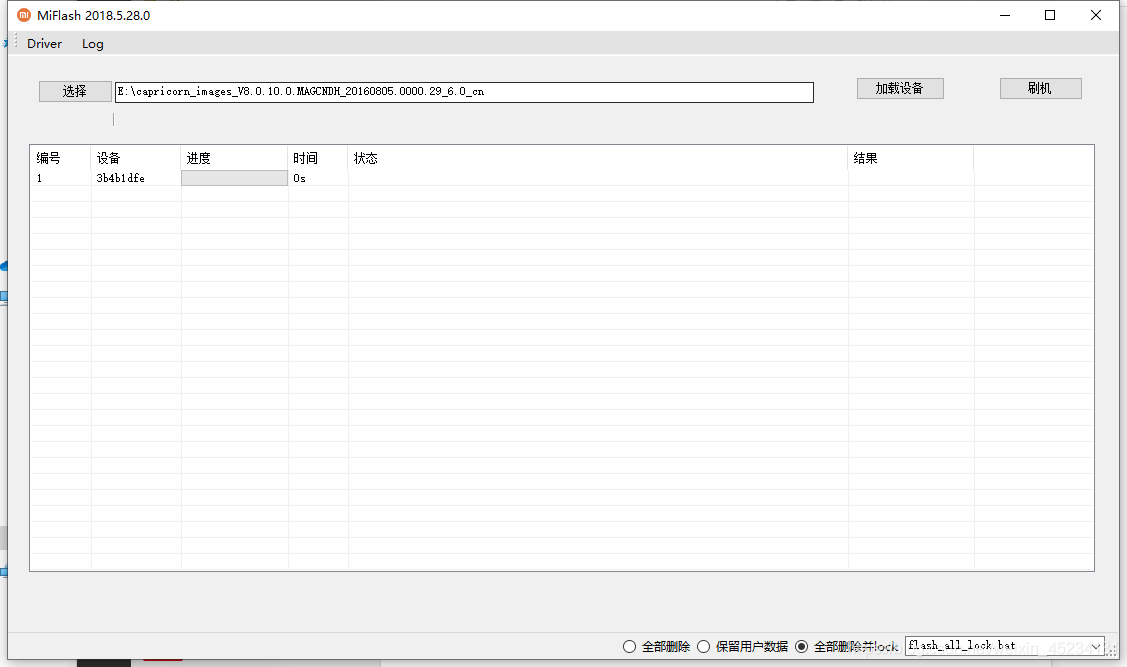Click the 进度 column header
Image resolution: width=1127 pixels, height=667 pixels.
(x=234, y=158)
